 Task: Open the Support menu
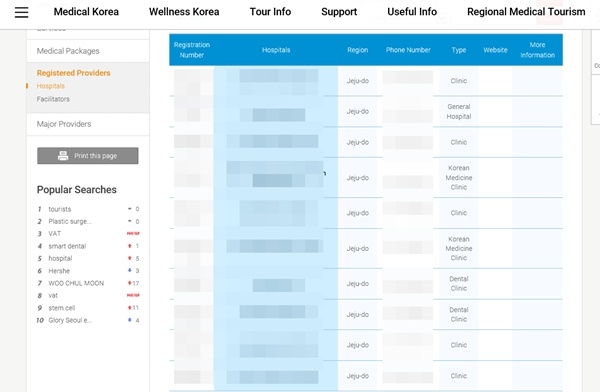pyautogui.click(x=339, y=12)
